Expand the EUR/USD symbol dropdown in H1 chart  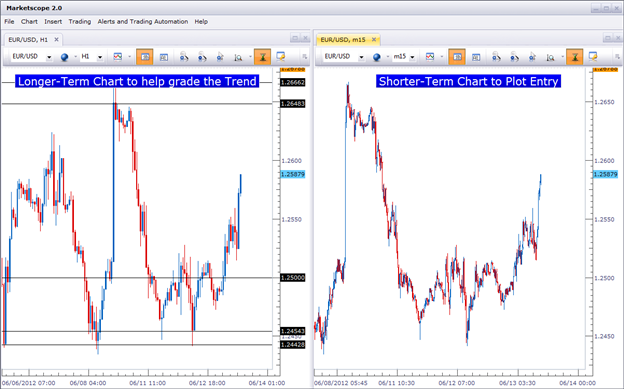pyautogui.click(x=49, y=57)
